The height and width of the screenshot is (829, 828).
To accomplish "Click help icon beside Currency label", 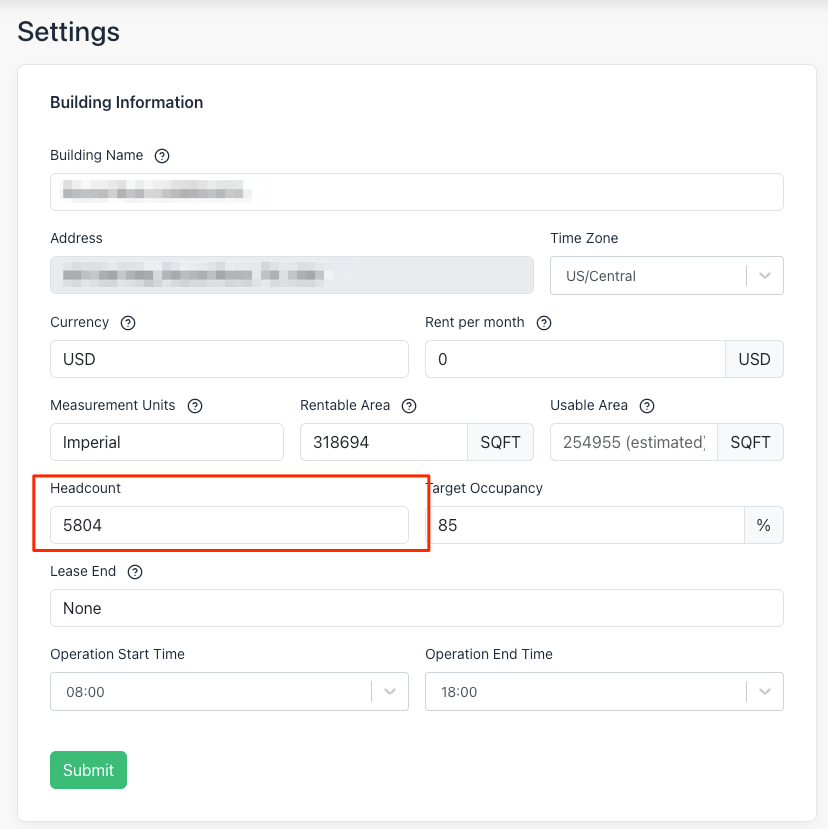I will point(128,323).
